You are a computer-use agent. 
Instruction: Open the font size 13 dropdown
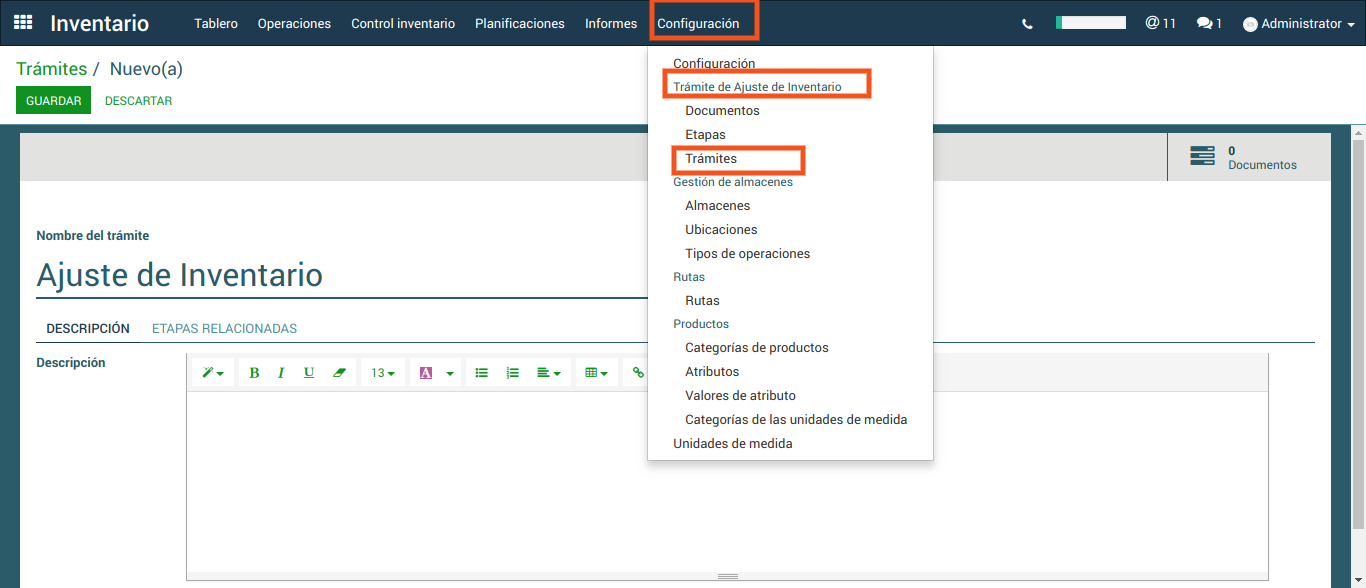[383, 373]
